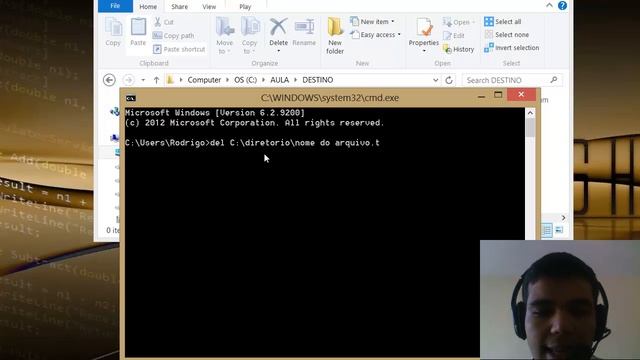Click Select all in ribbon
Viewport: 640px width, 360px height.
tap(502, 21)
